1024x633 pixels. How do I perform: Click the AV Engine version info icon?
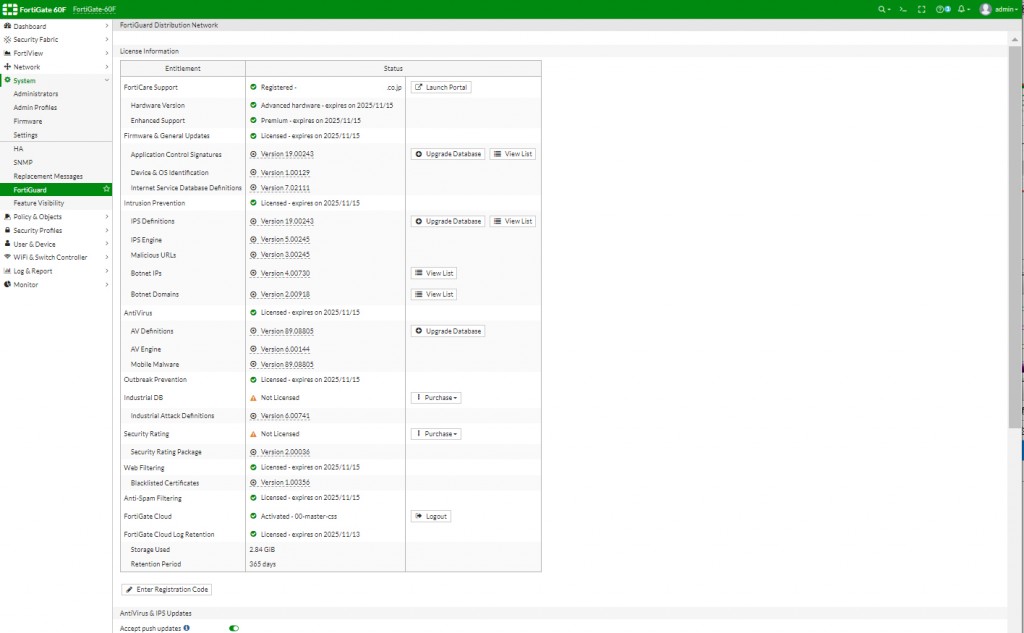pos(253,349)
